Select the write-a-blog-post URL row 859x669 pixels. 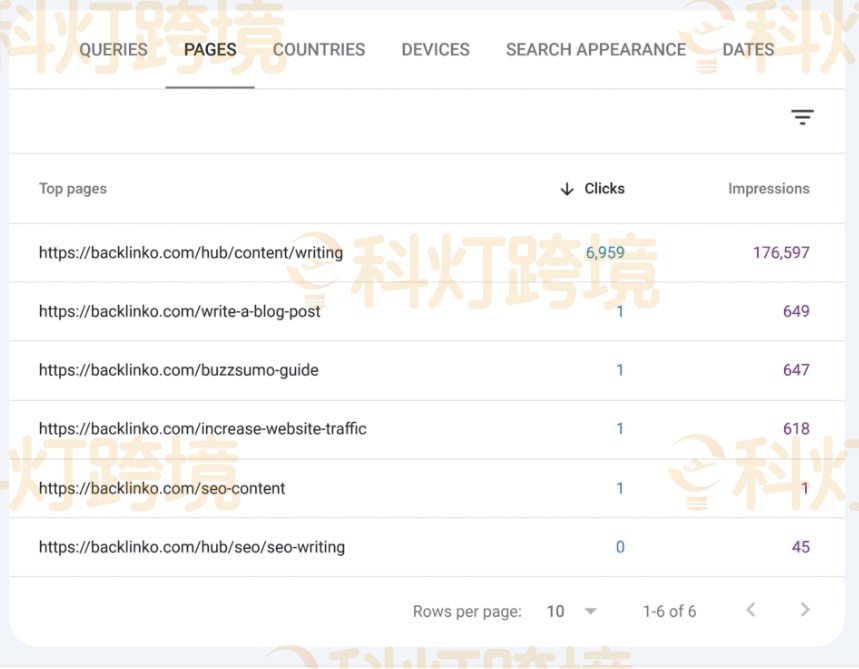tap(180, 311)
